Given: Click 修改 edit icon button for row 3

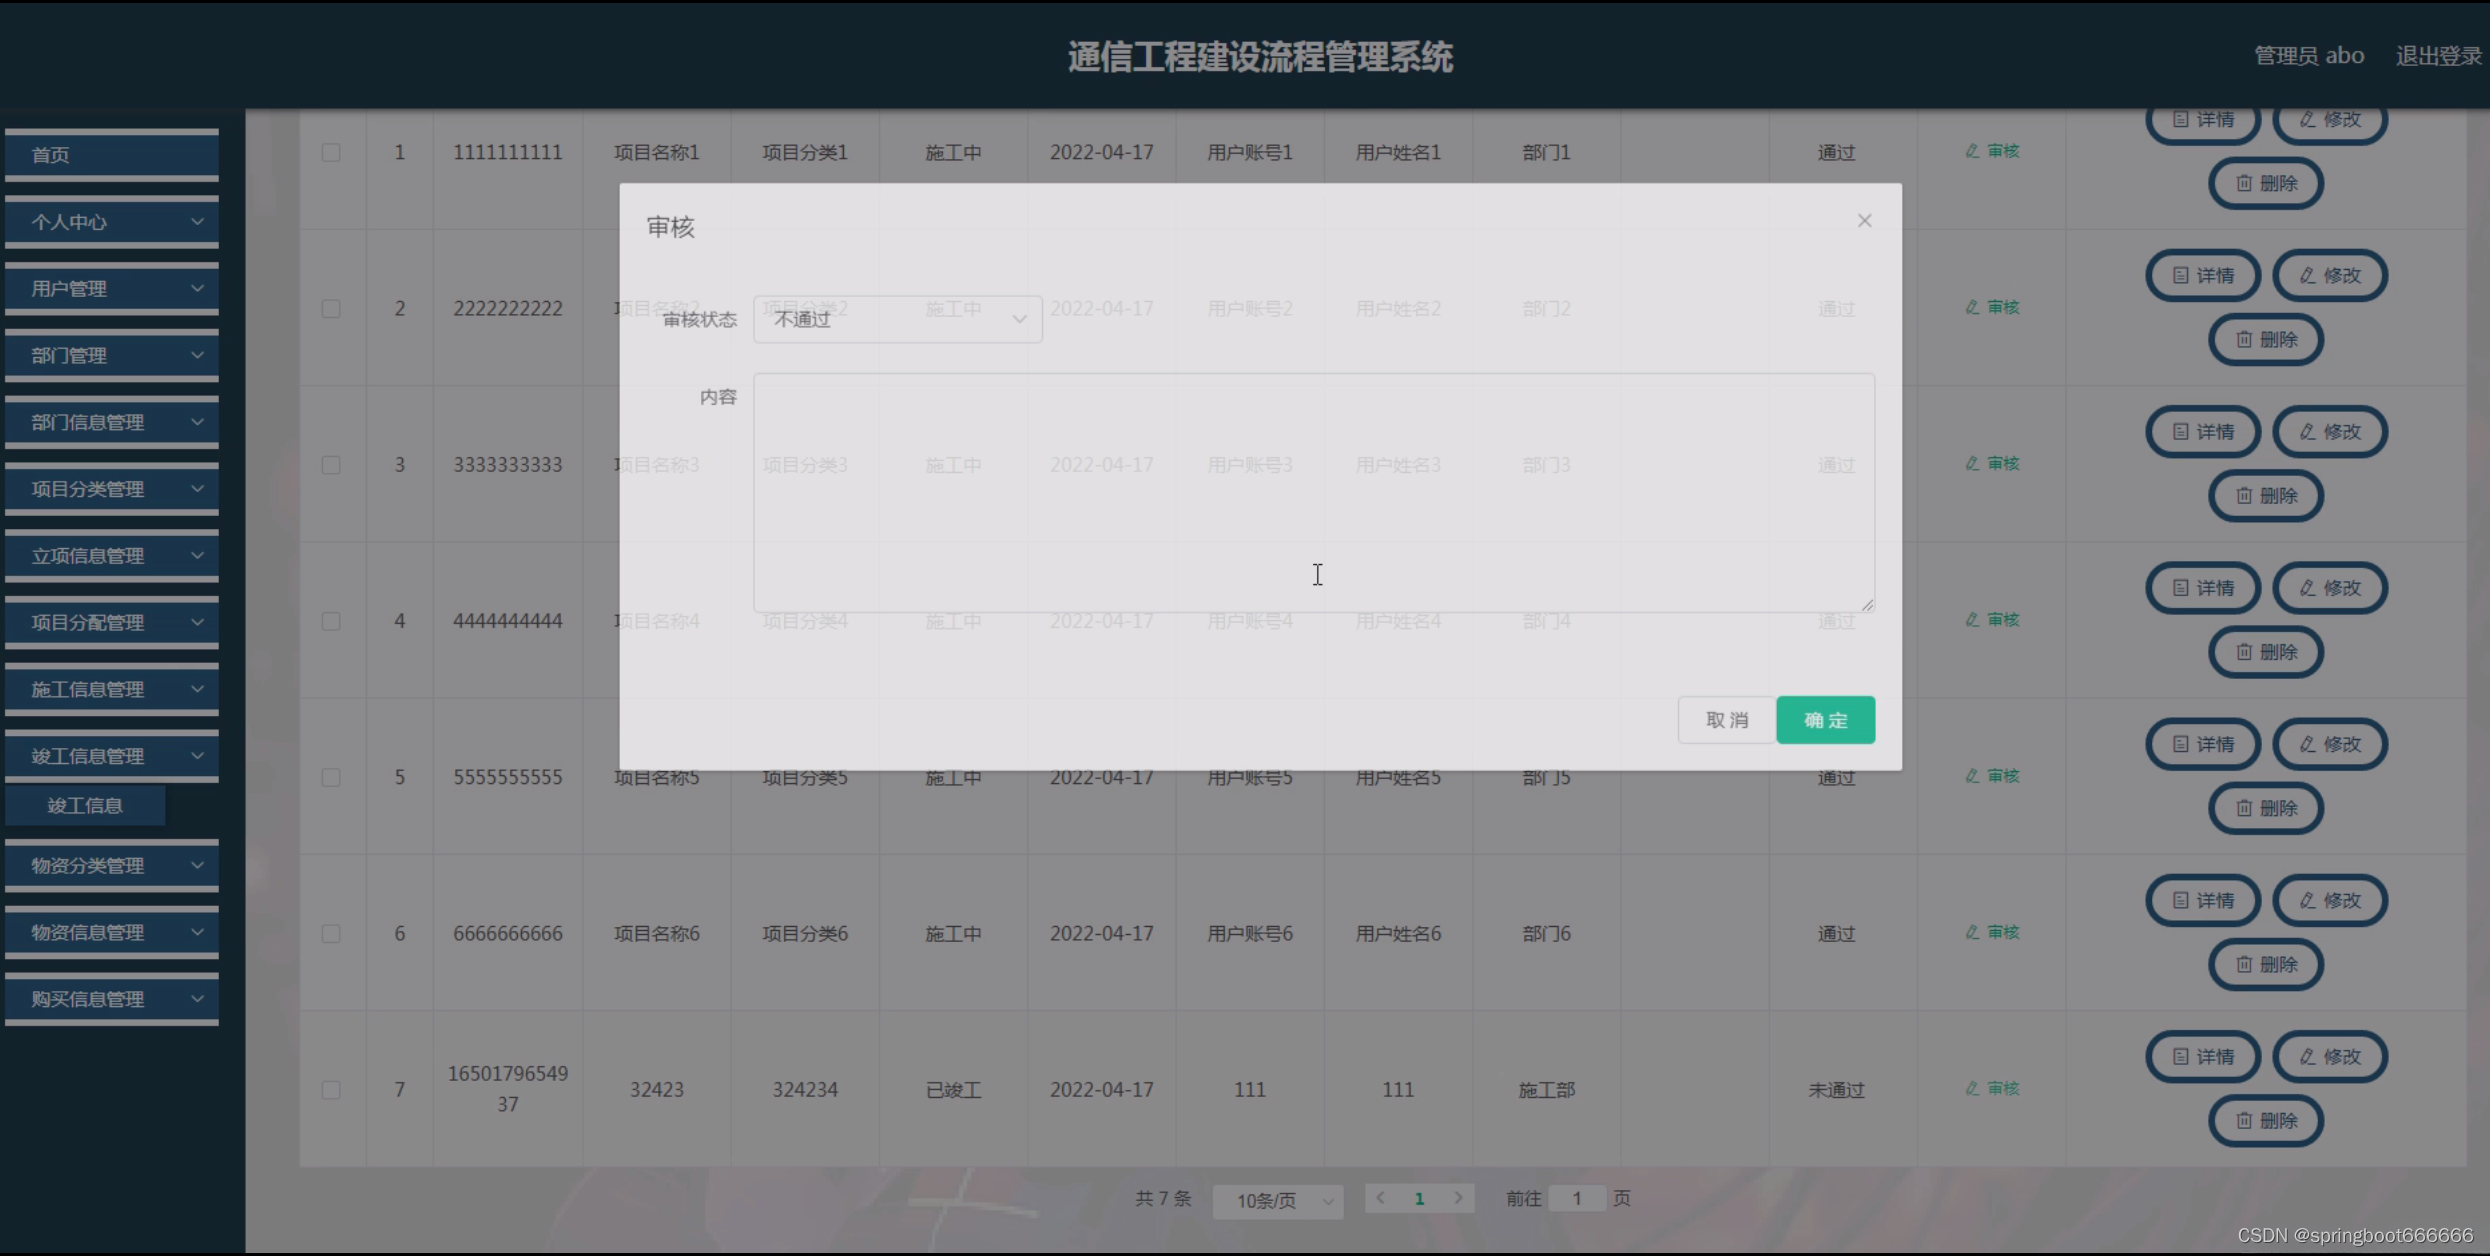Looking at the screenshot, I should (x=2330, y=432).
